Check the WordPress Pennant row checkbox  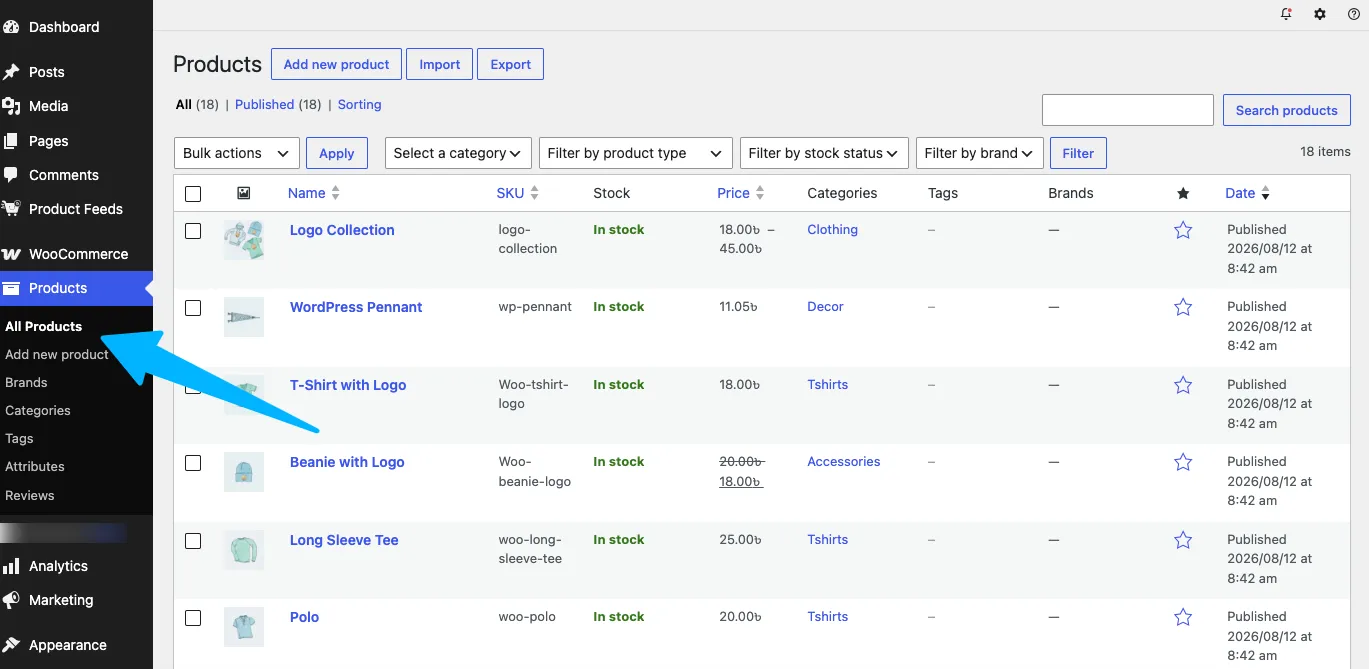[x=193, y=308]
